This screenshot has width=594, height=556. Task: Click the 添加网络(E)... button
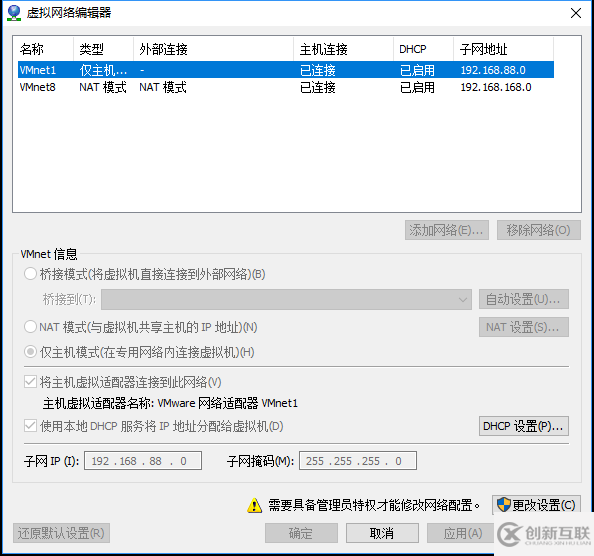447,230
